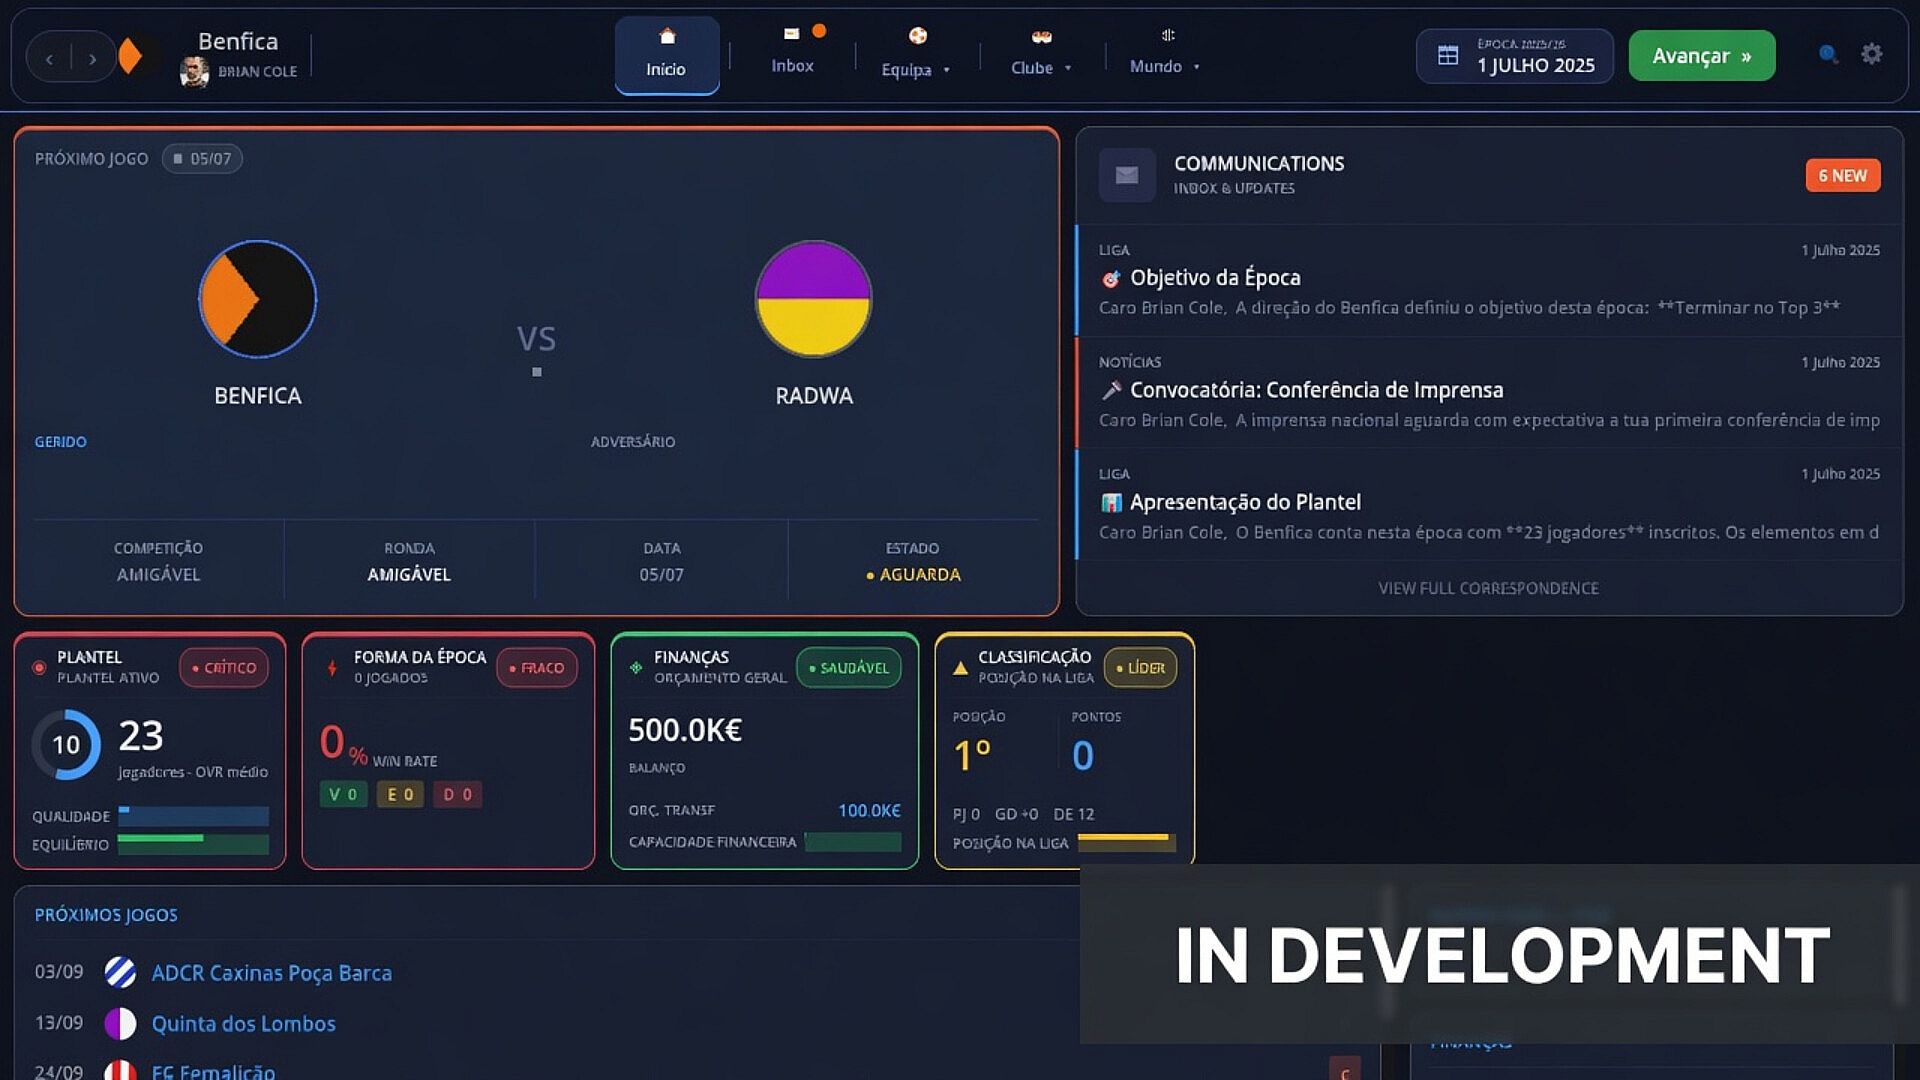Click the E 0 draws badge
The width and height of the screenshot is (1920, 1080).
(400, 795)
